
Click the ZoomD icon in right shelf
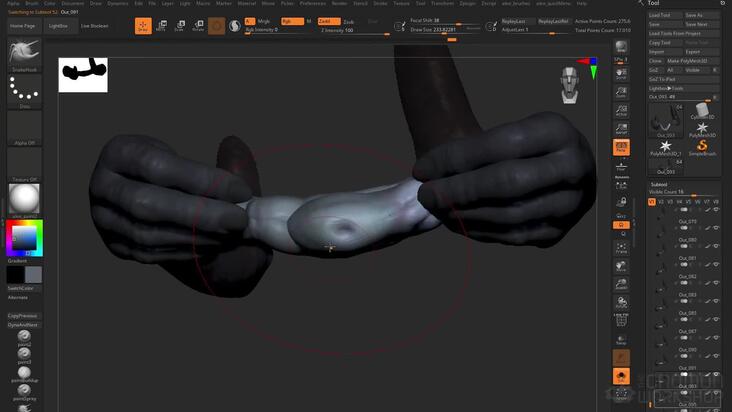click(x=621, y=285)
